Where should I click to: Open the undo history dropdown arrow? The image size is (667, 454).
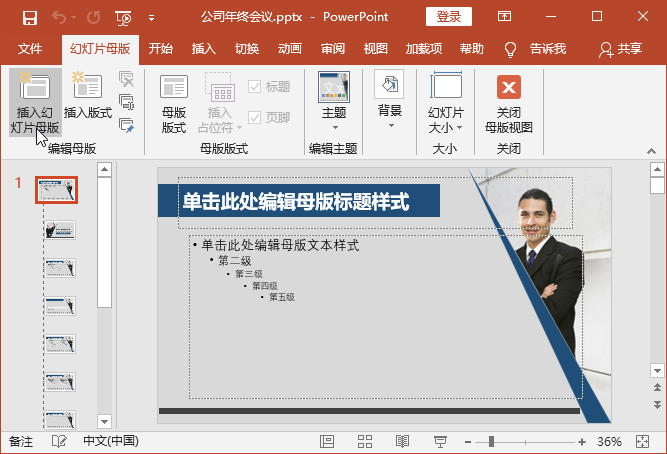coord(74,18)
